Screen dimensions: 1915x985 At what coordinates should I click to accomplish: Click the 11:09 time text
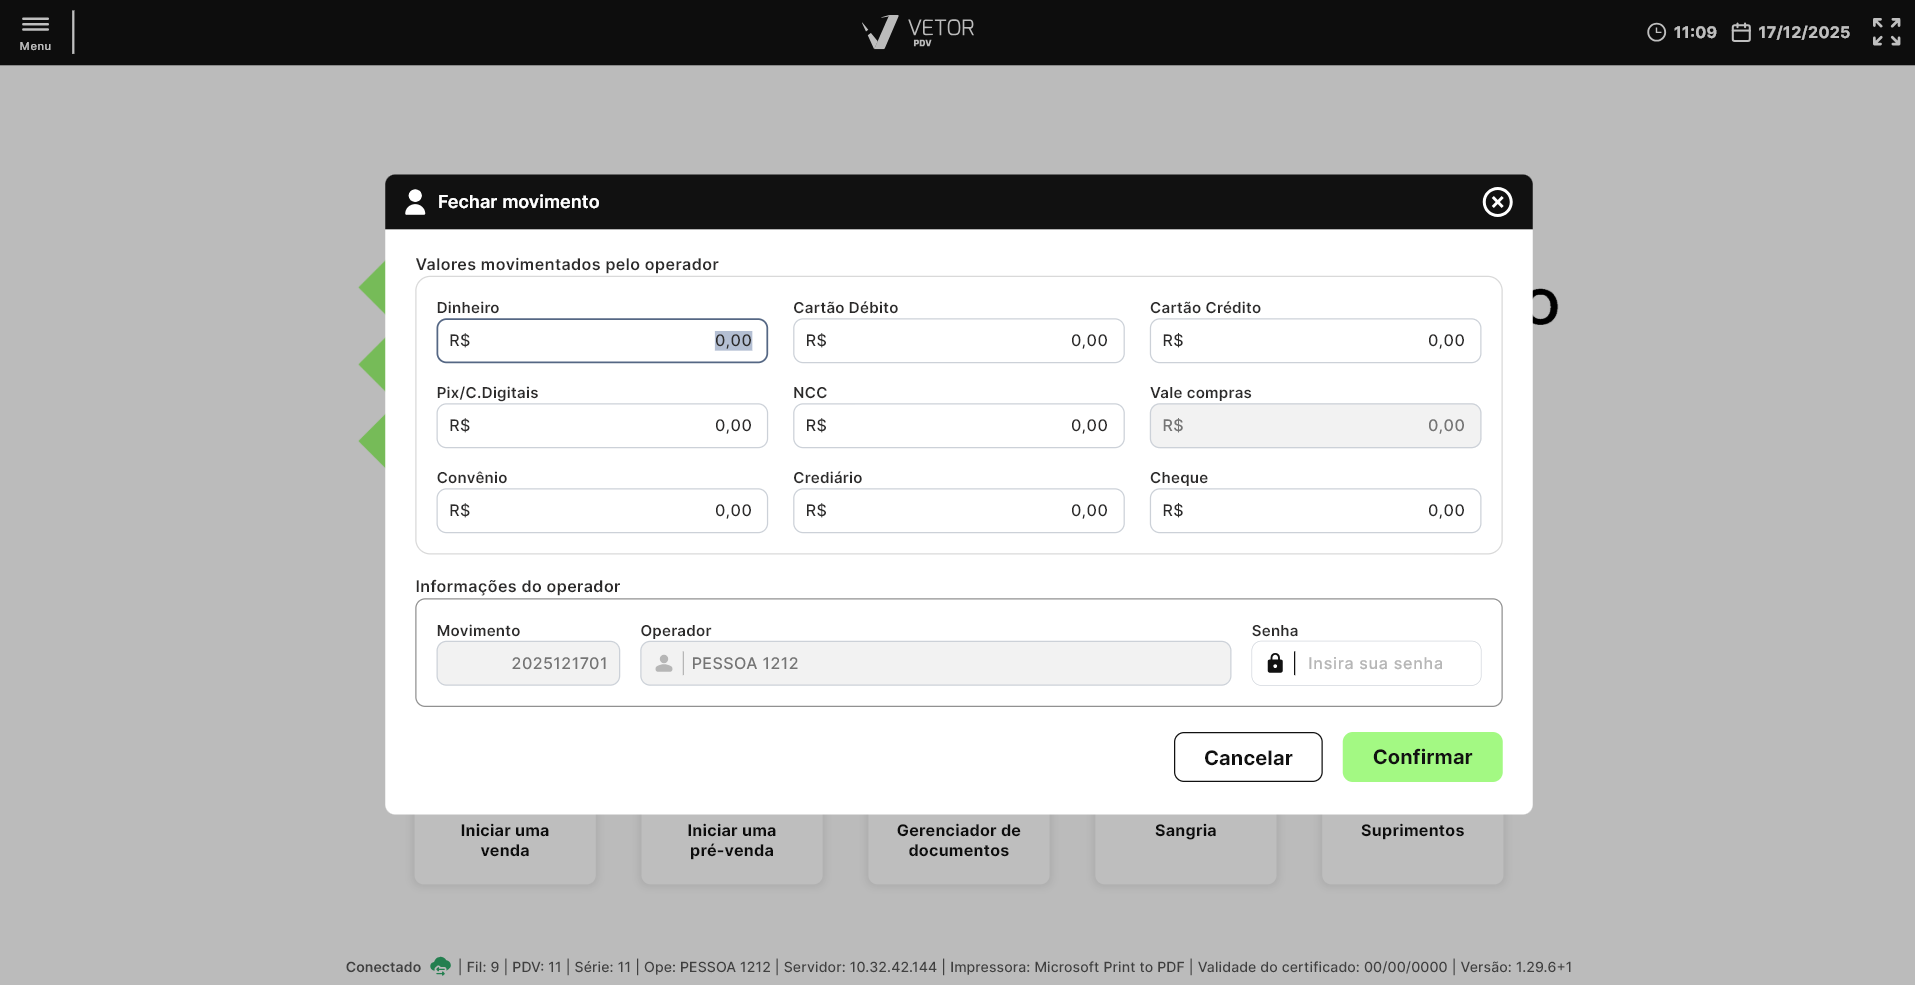pos(1695,32)
